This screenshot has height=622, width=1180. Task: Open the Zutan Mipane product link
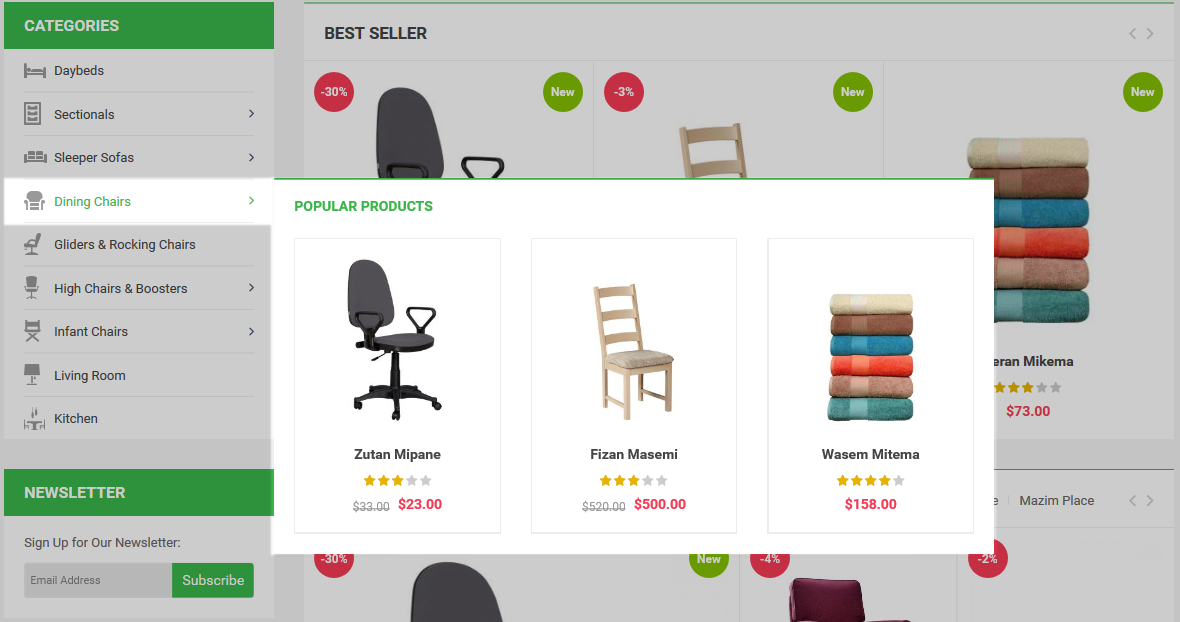click(397, 454)
